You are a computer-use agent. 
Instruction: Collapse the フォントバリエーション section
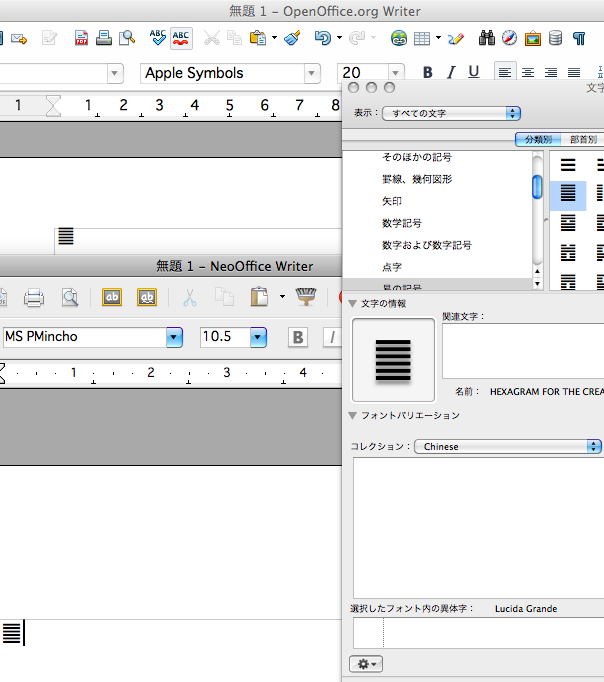point(353,416)
